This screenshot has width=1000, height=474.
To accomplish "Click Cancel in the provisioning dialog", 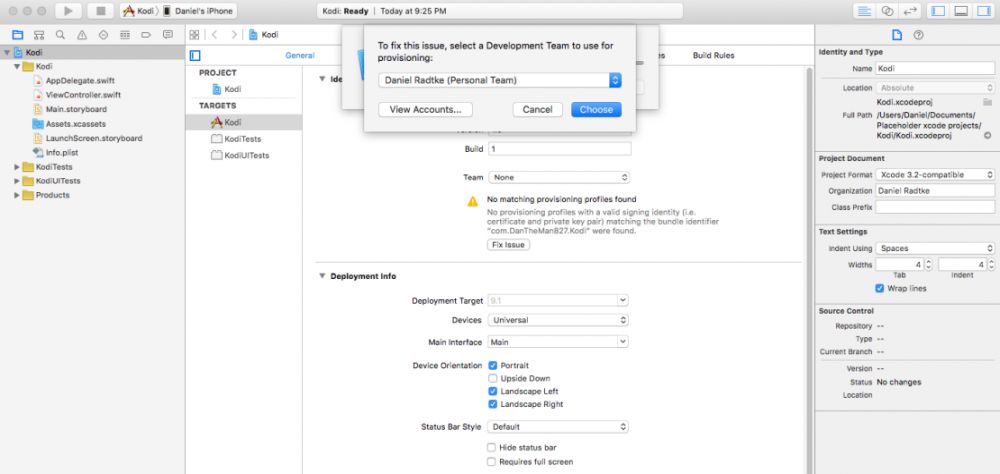I will (538, 110).
